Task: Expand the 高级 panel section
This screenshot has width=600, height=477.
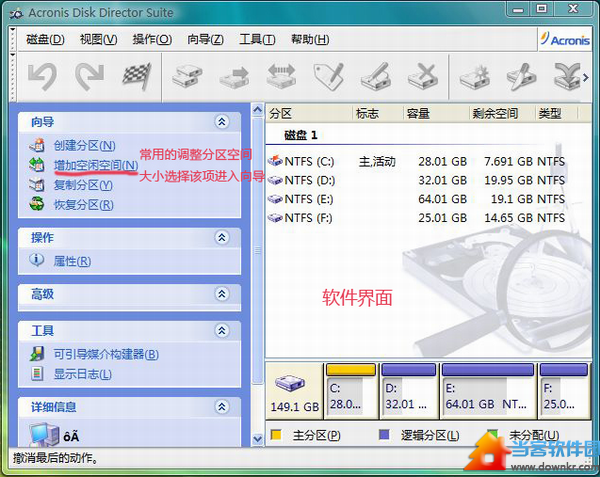Action: (x=222, y=294)
